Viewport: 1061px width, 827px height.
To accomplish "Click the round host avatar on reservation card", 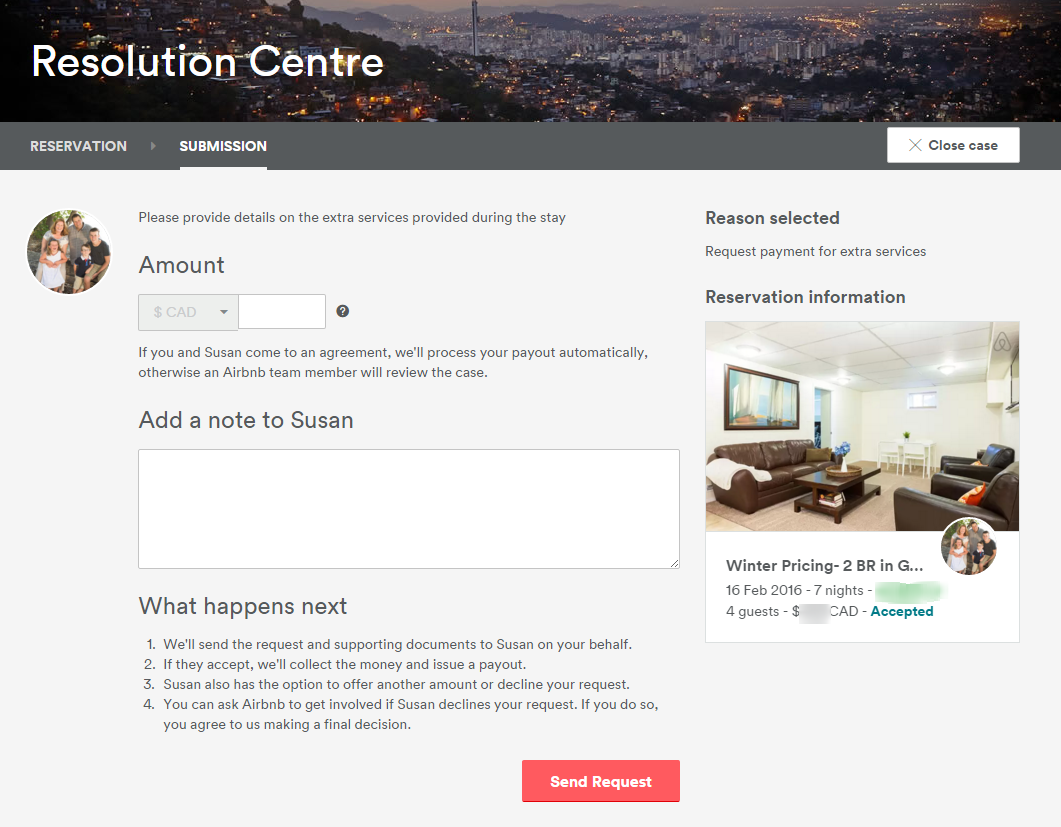I will pos(969,546).
